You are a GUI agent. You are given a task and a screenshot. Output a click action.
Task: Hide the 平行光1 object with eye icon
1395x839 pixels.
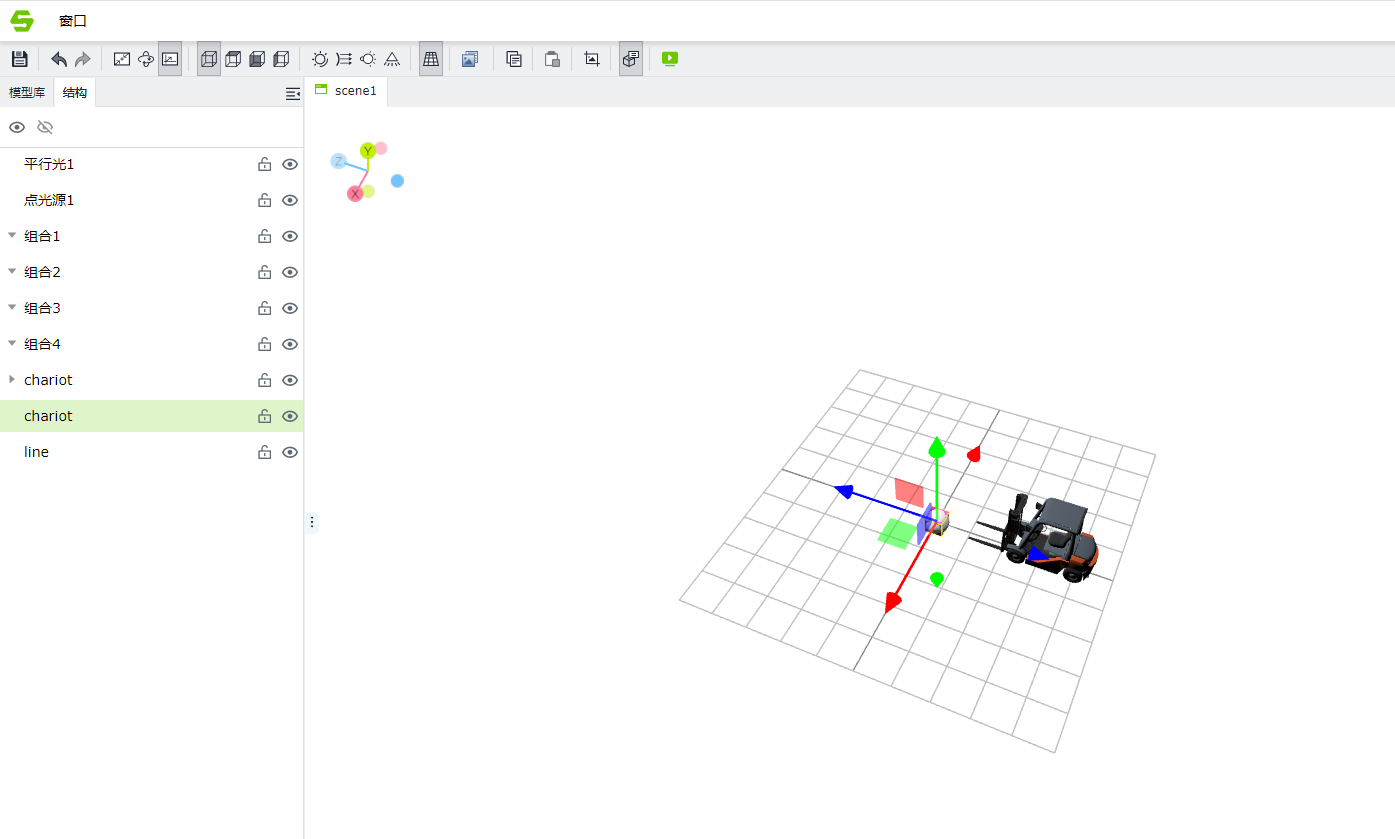tap(290, 164)
